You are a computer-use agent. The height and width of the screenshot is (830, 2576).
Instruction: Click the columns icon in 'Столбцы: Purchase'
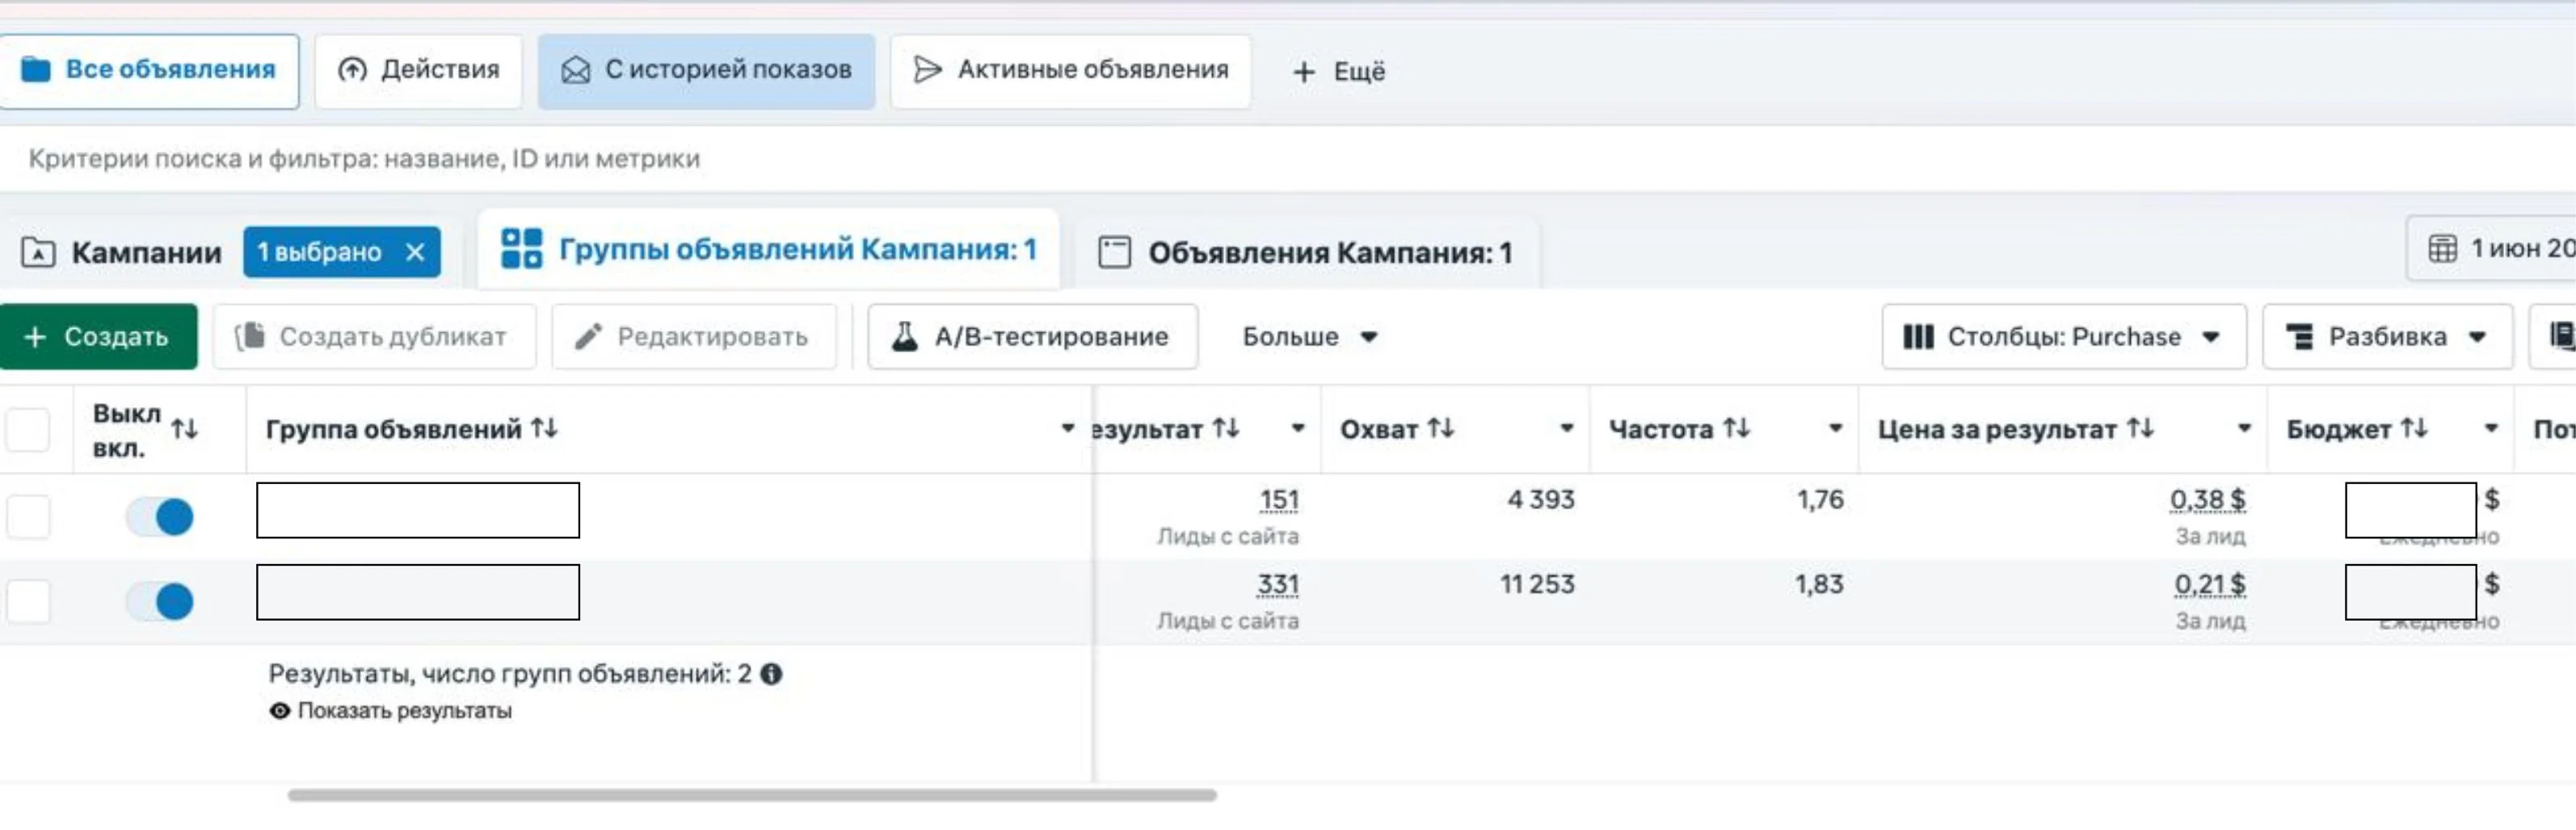(1918, 337)
